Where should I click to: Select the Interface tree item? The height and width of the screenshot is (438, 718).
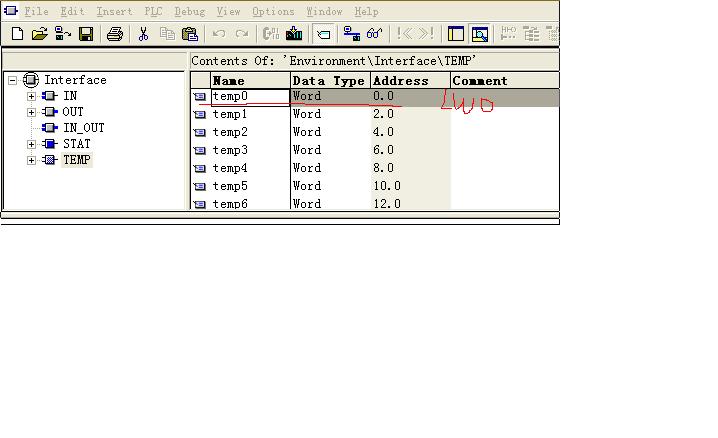click(x=75, y=80)
